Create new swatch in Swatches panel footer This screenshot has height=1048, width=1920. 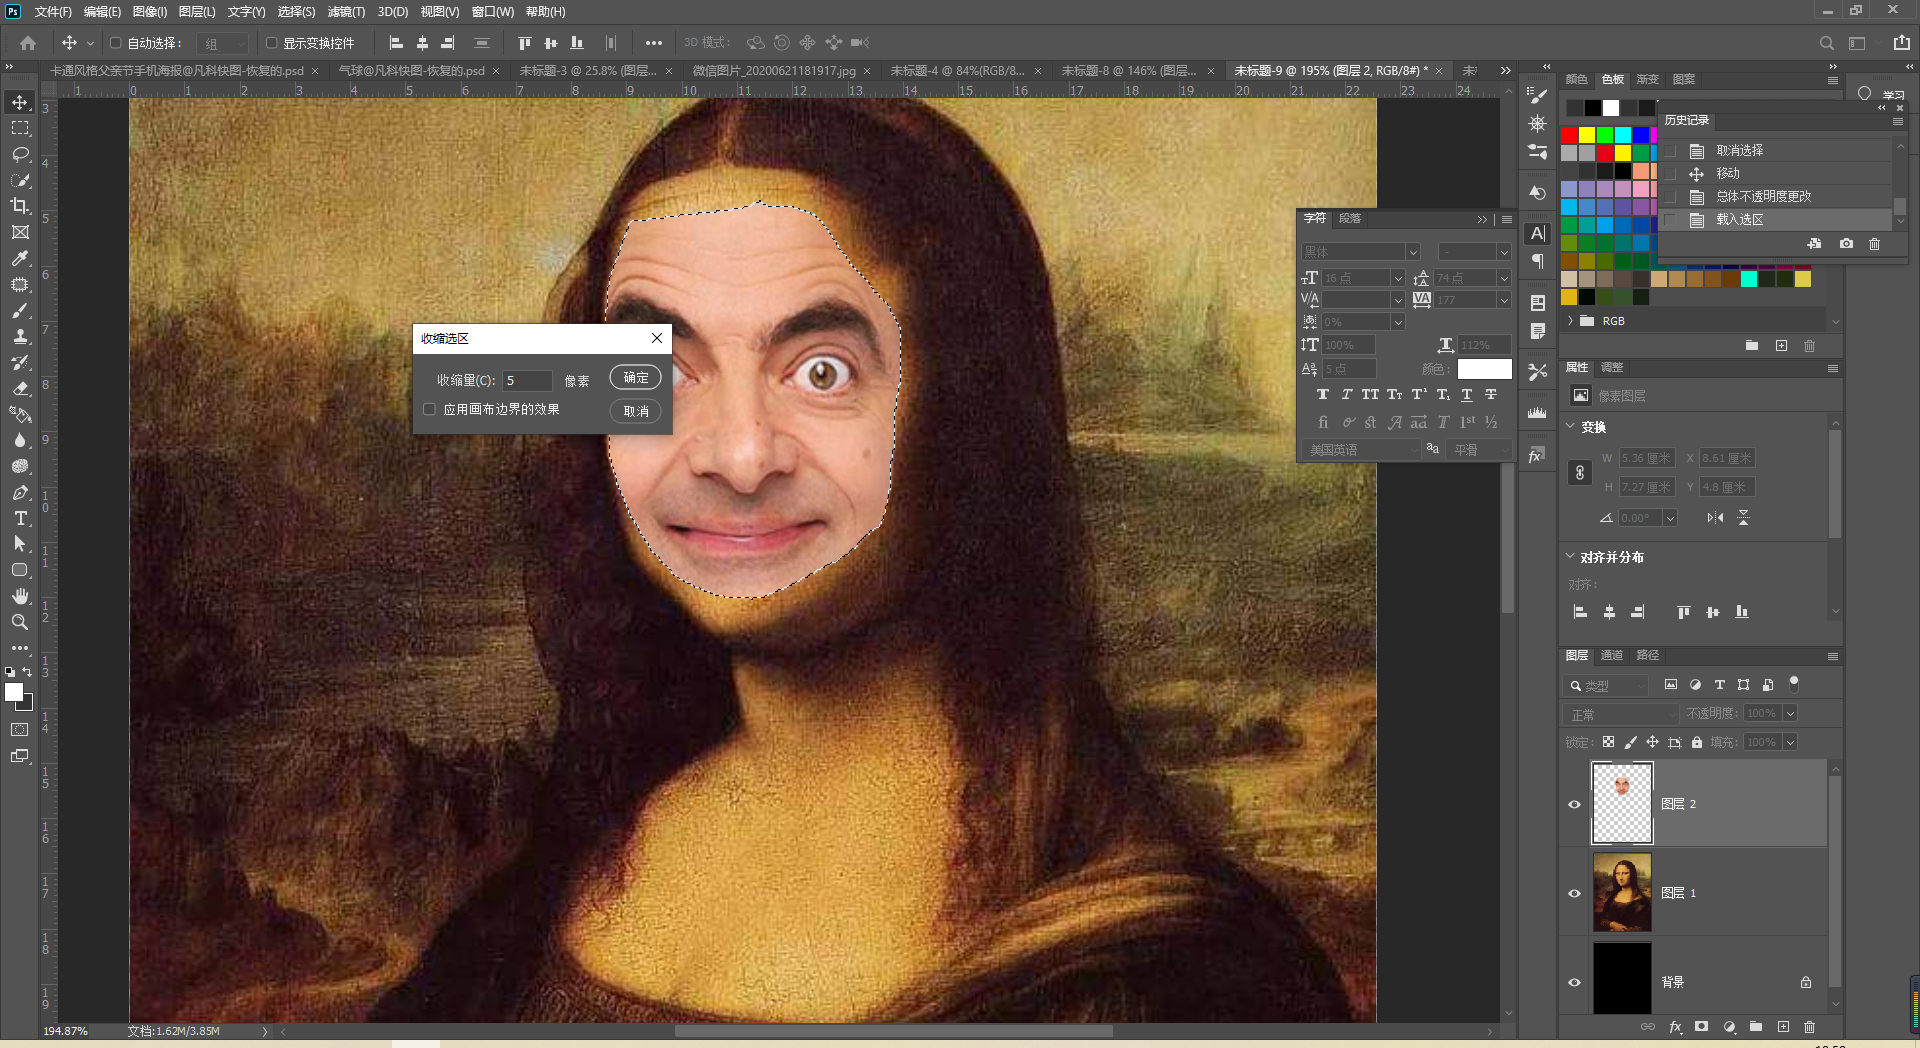point(1781,346)
